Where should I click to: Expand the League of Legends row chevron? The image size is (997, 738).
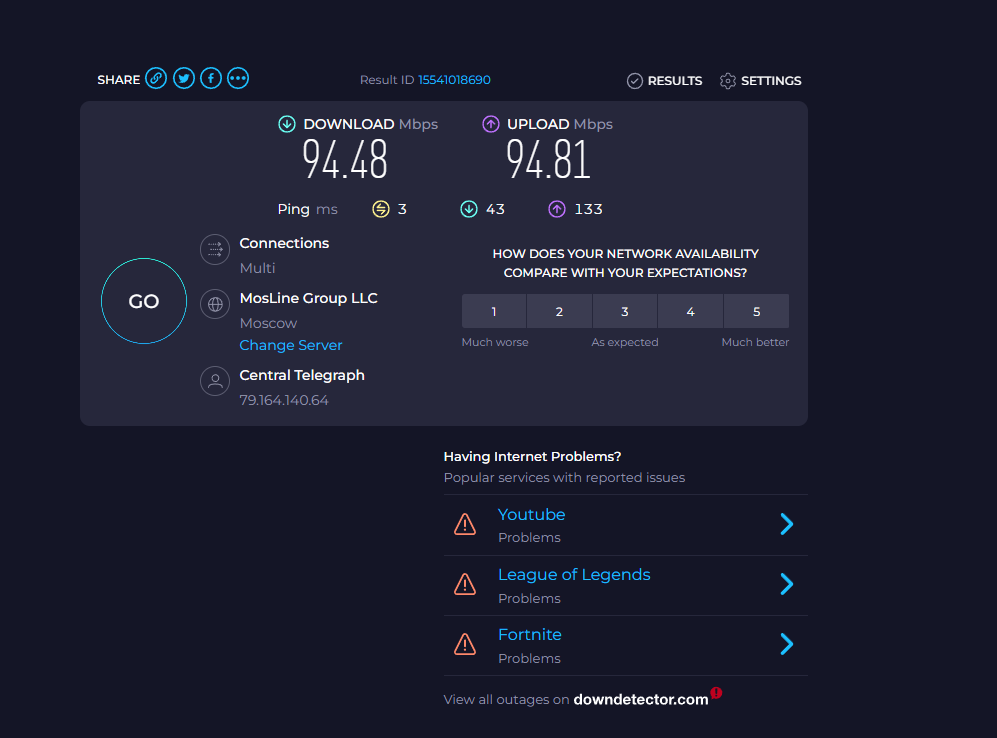coord(787,584)
